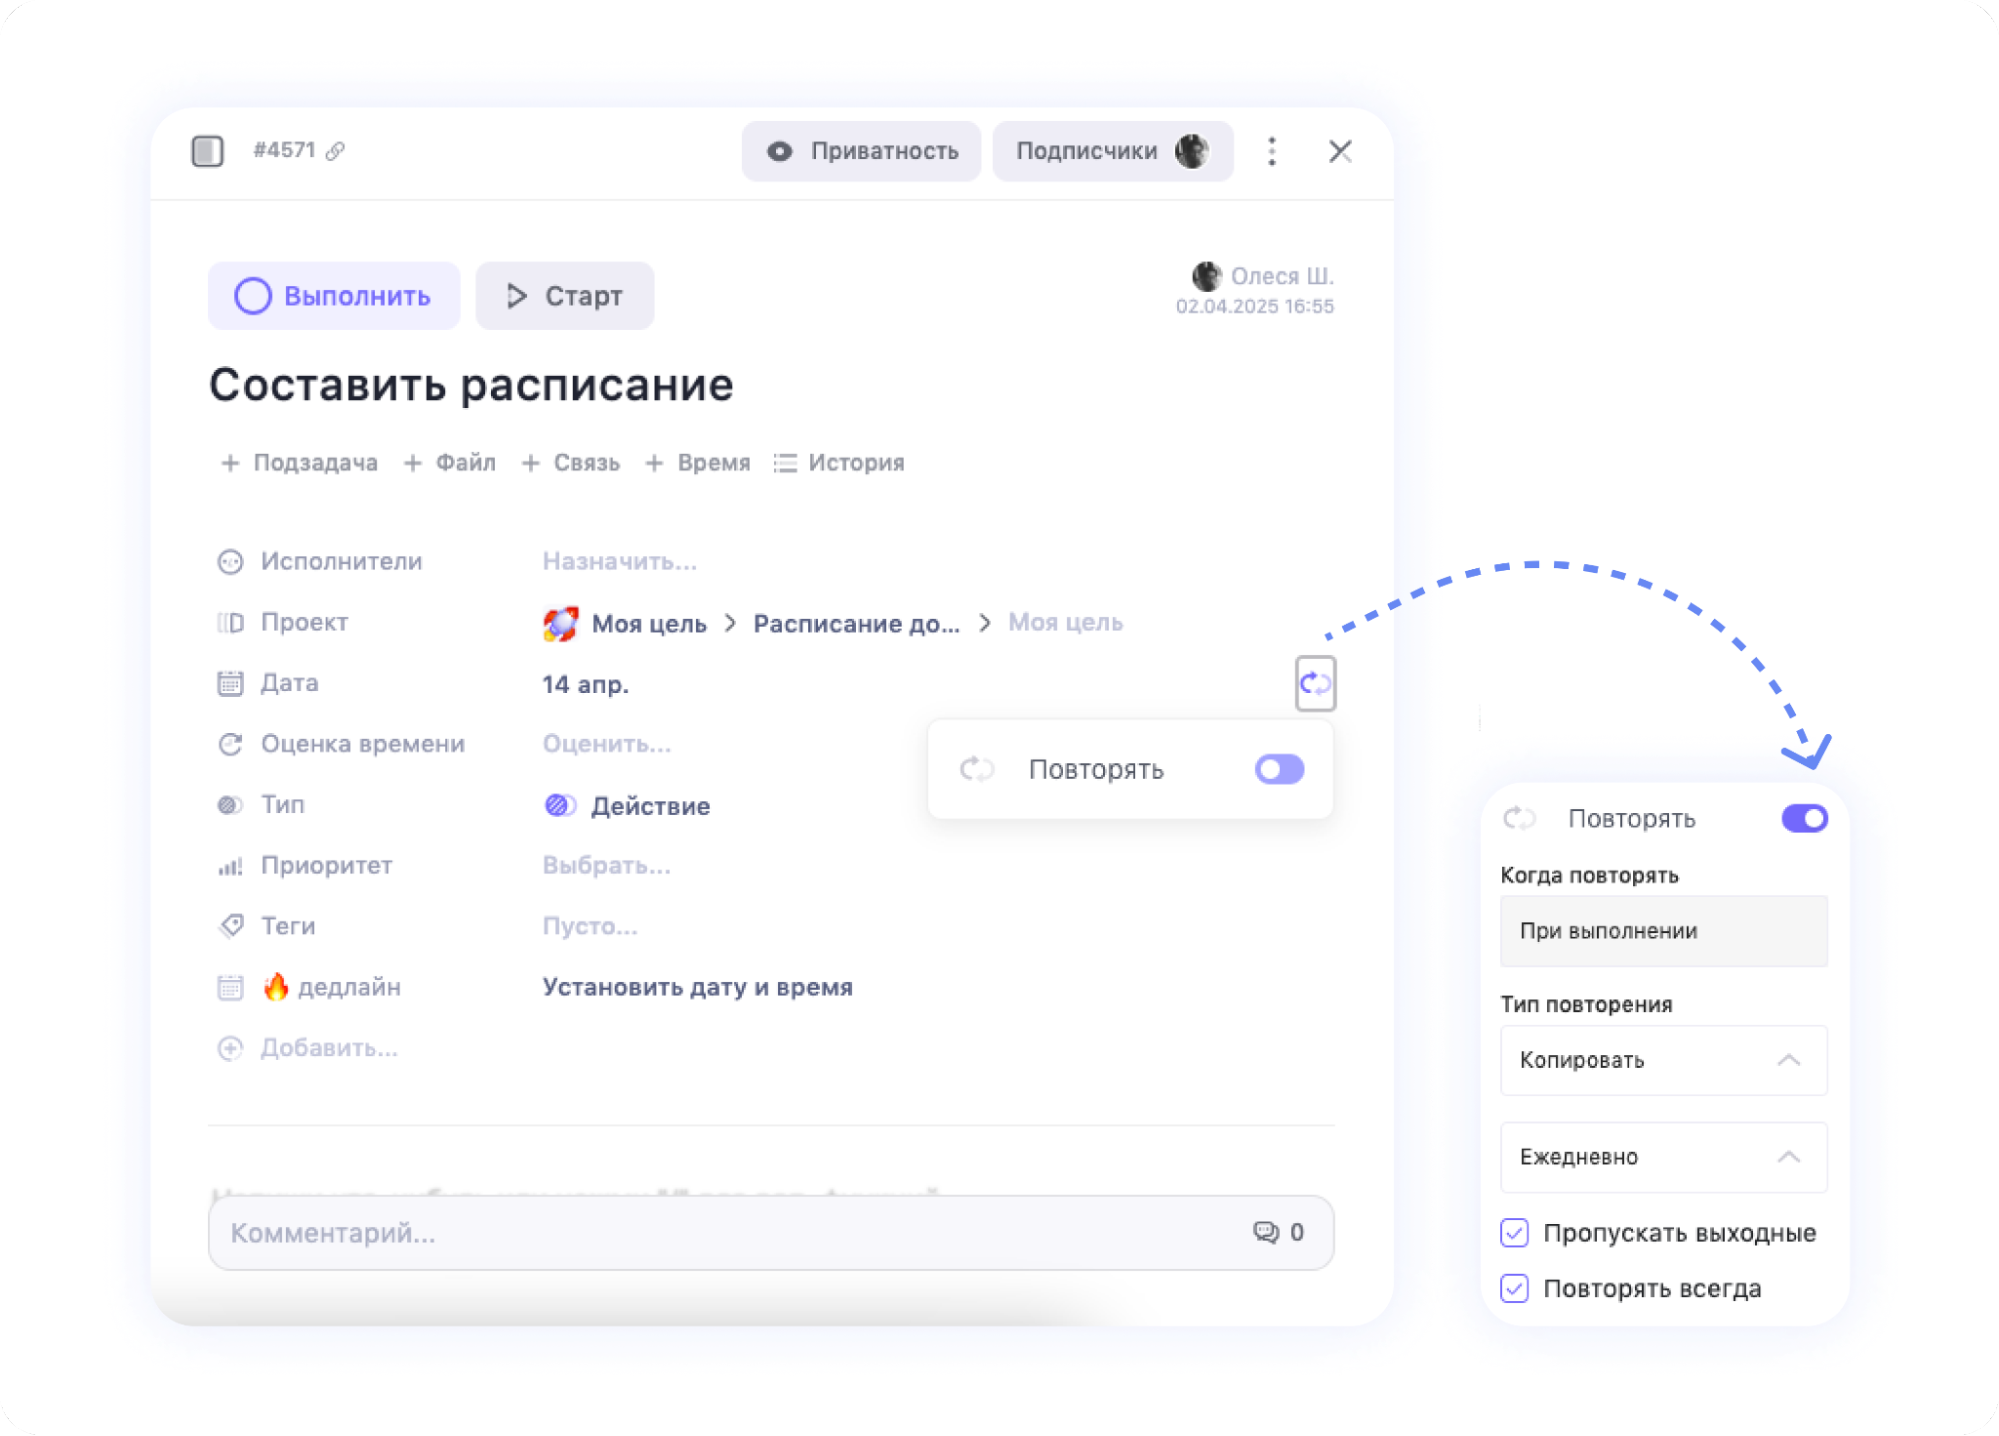Enable the Повторять toggle in the popup
The width and height of the screenshot is (1999, 1436).
tap(1279, 768)
